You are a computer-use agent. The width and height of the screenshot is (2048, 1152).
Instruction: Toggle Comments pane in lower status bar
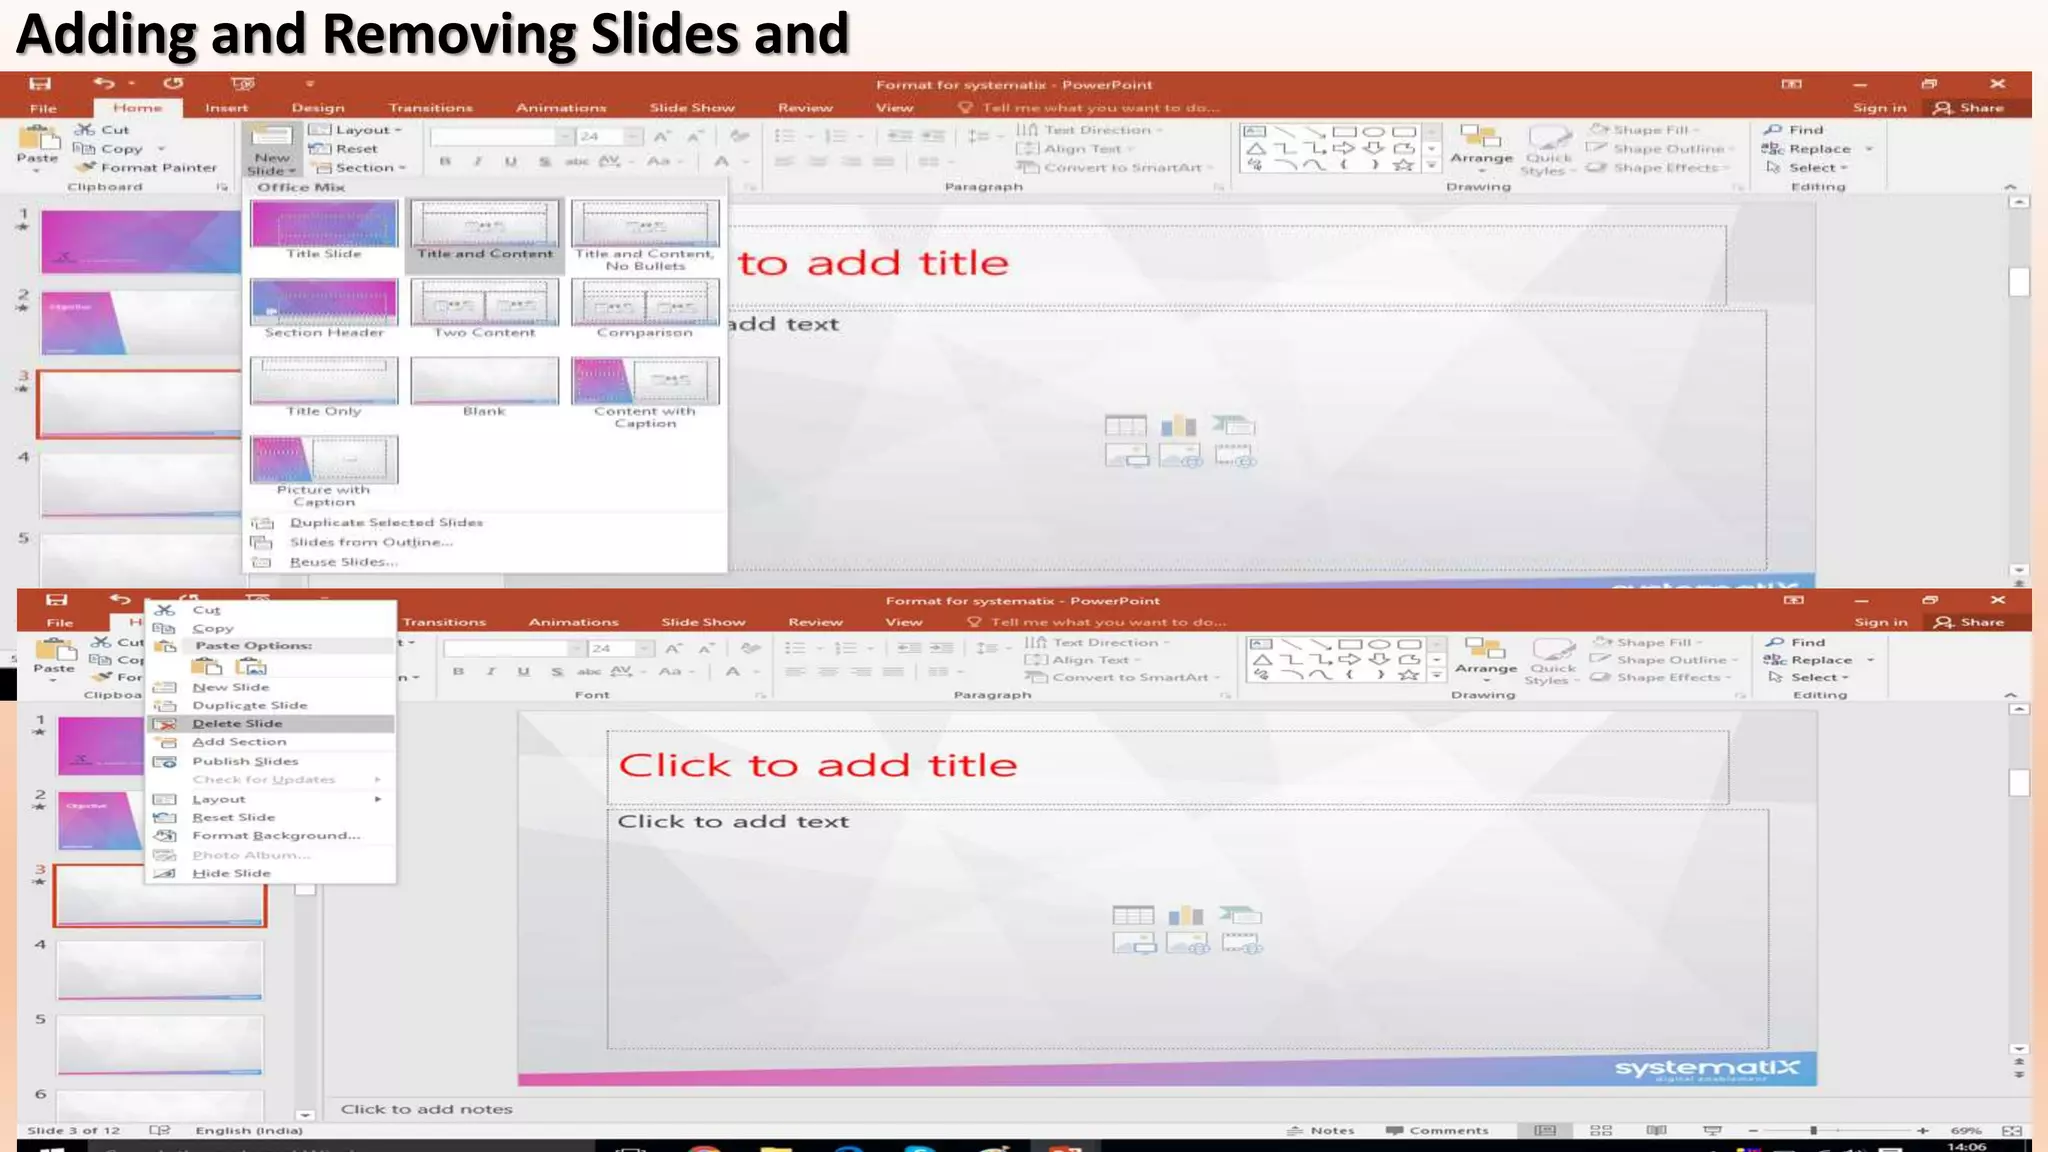tap(1437, 1130)
